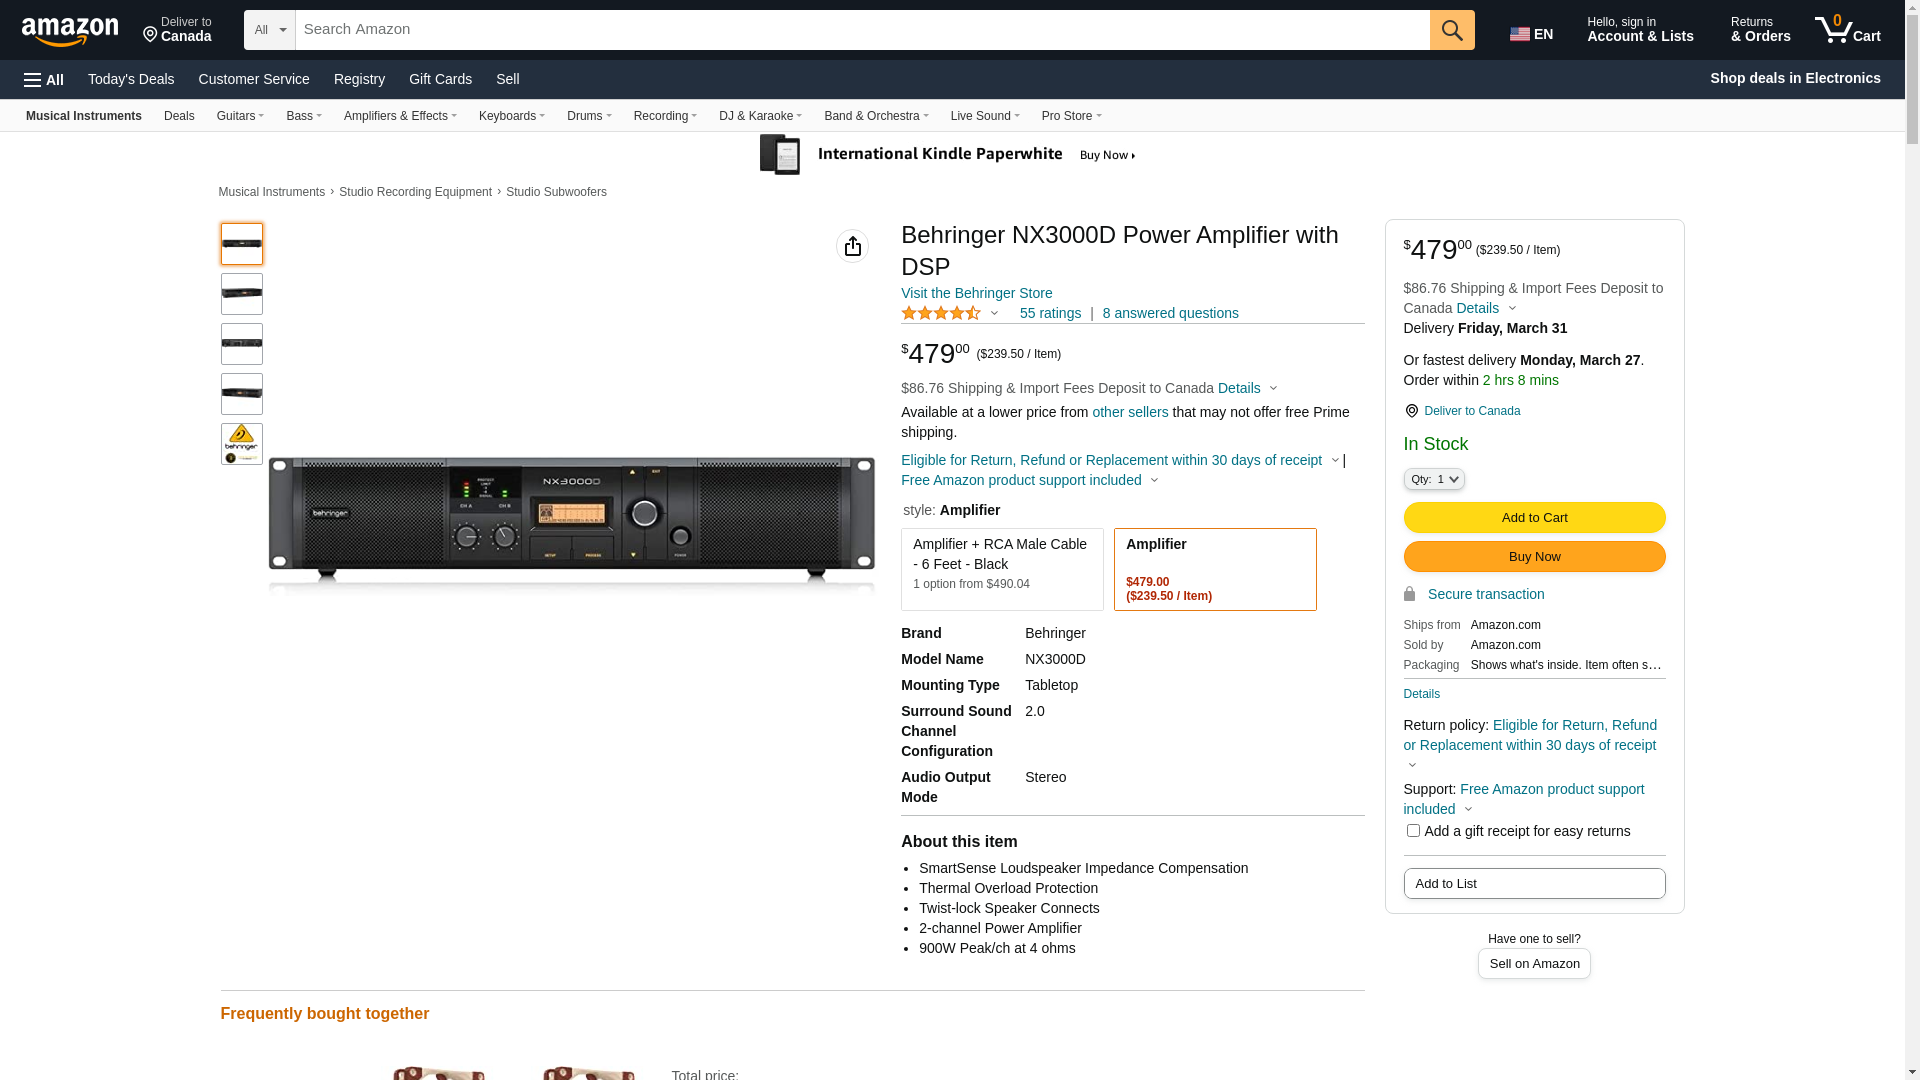1920x1080 pixels.
Task: Click the Search Amazon input field
Action: tap(862, 30)
